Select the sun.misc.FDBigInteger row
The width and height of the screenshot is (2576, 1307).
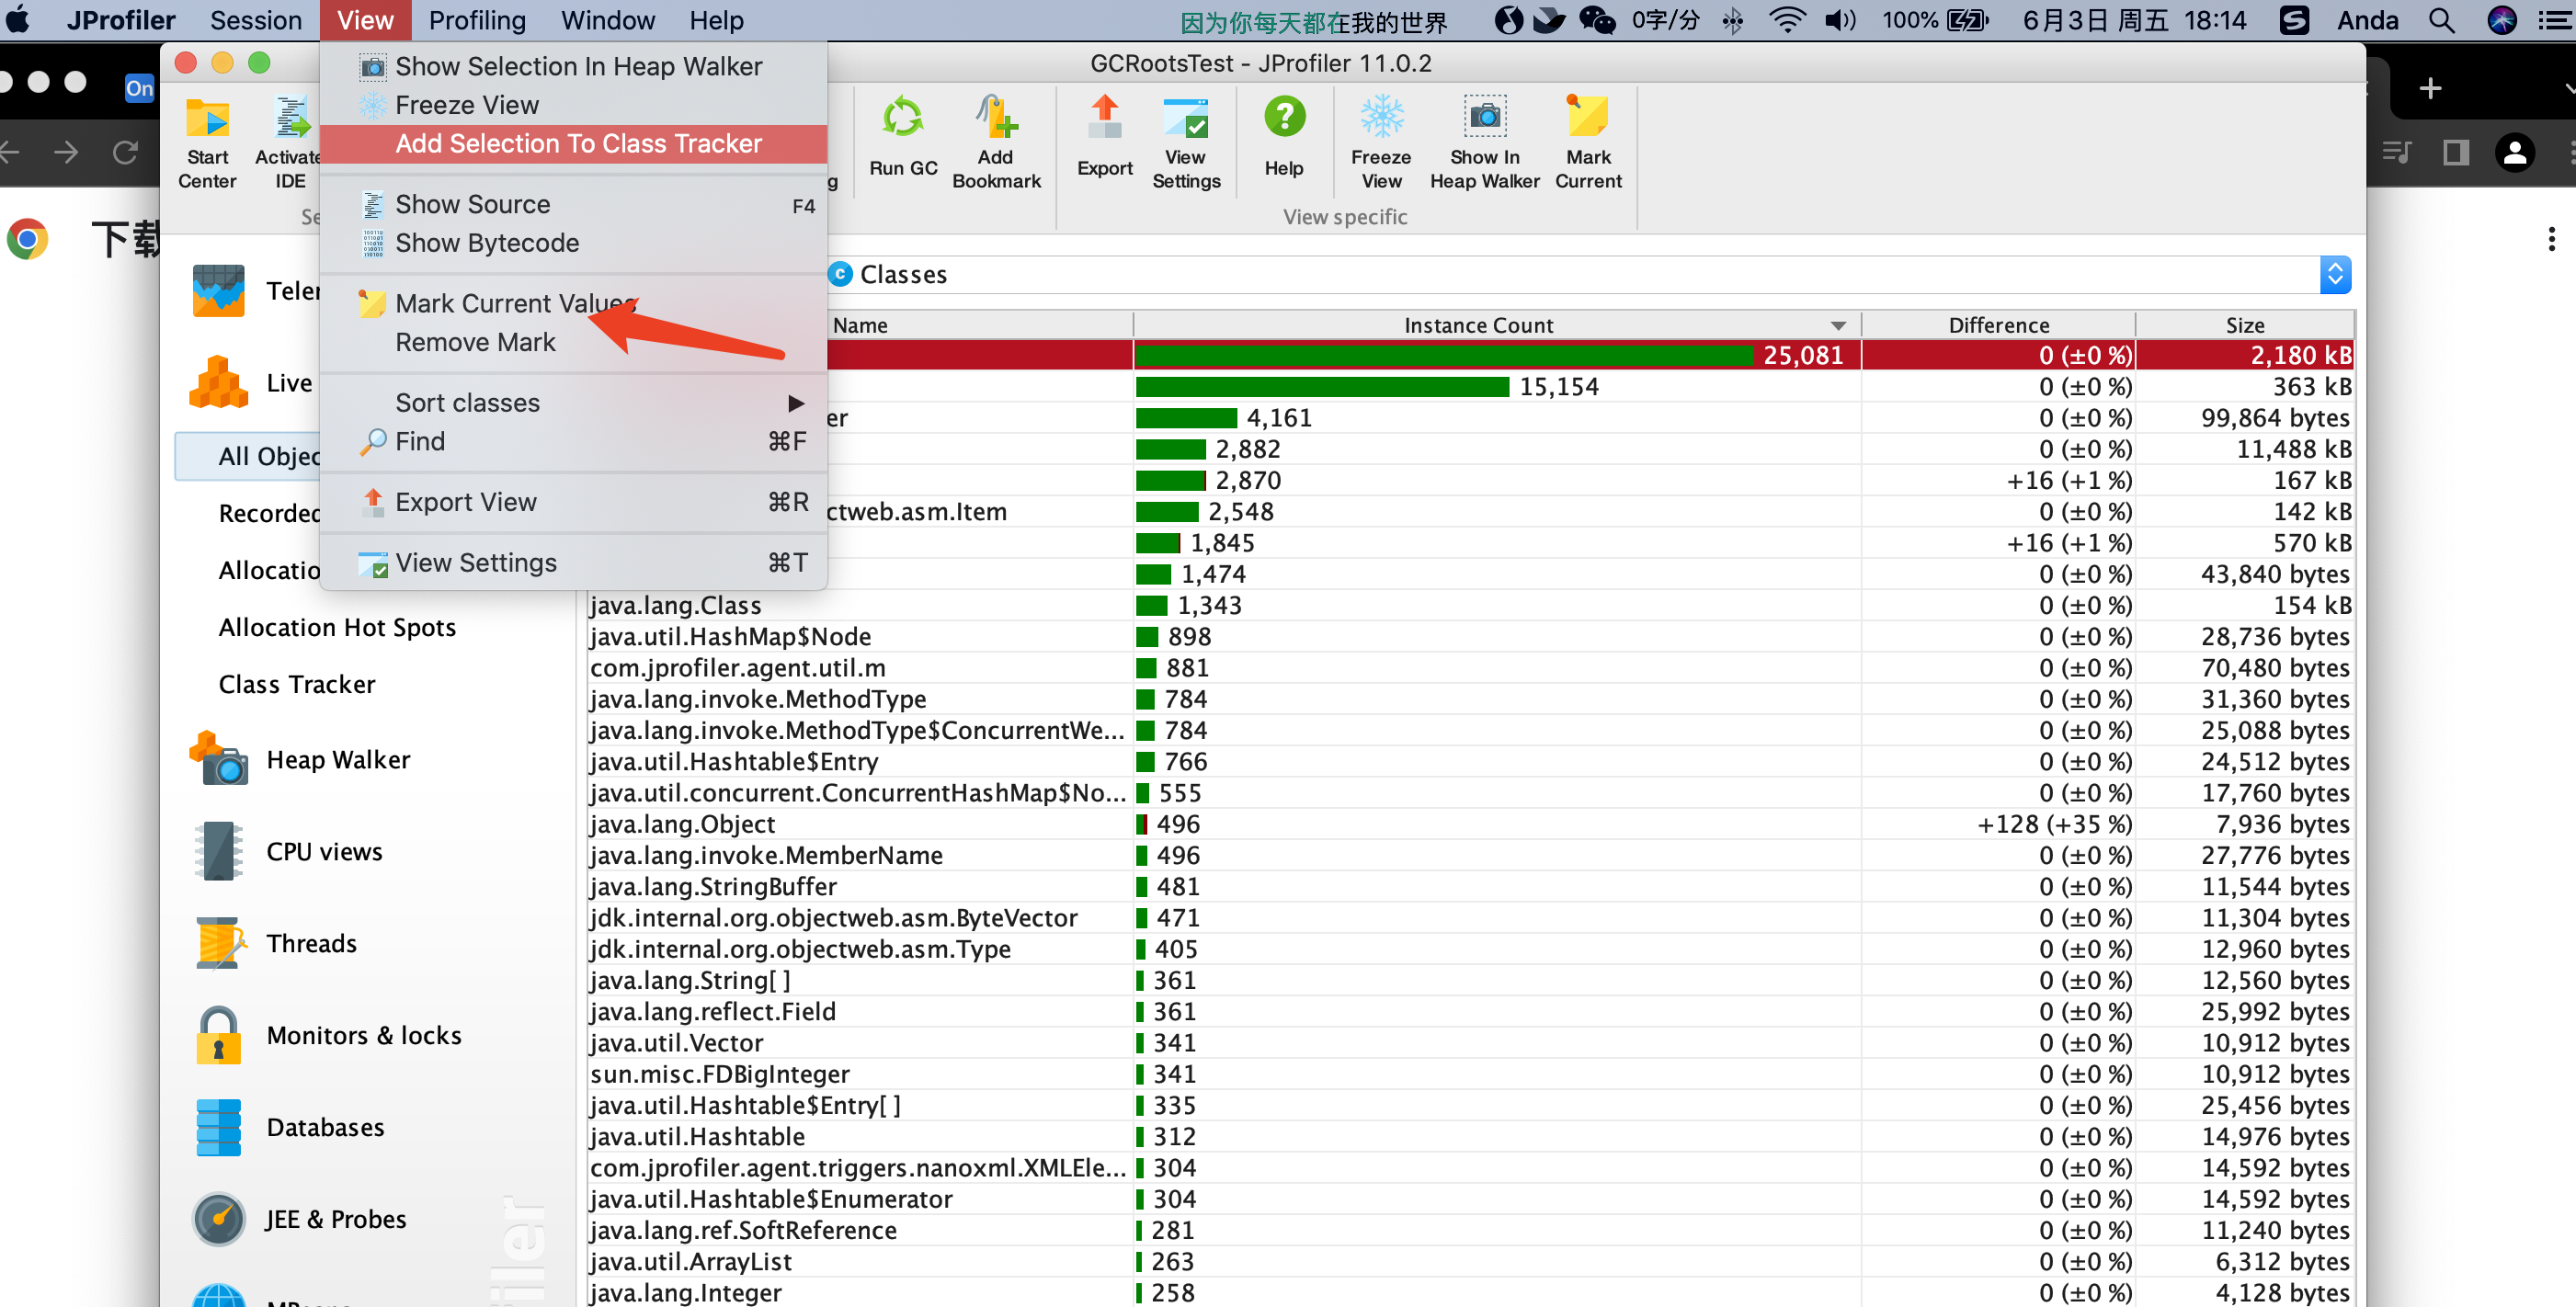[1470, 1075]
